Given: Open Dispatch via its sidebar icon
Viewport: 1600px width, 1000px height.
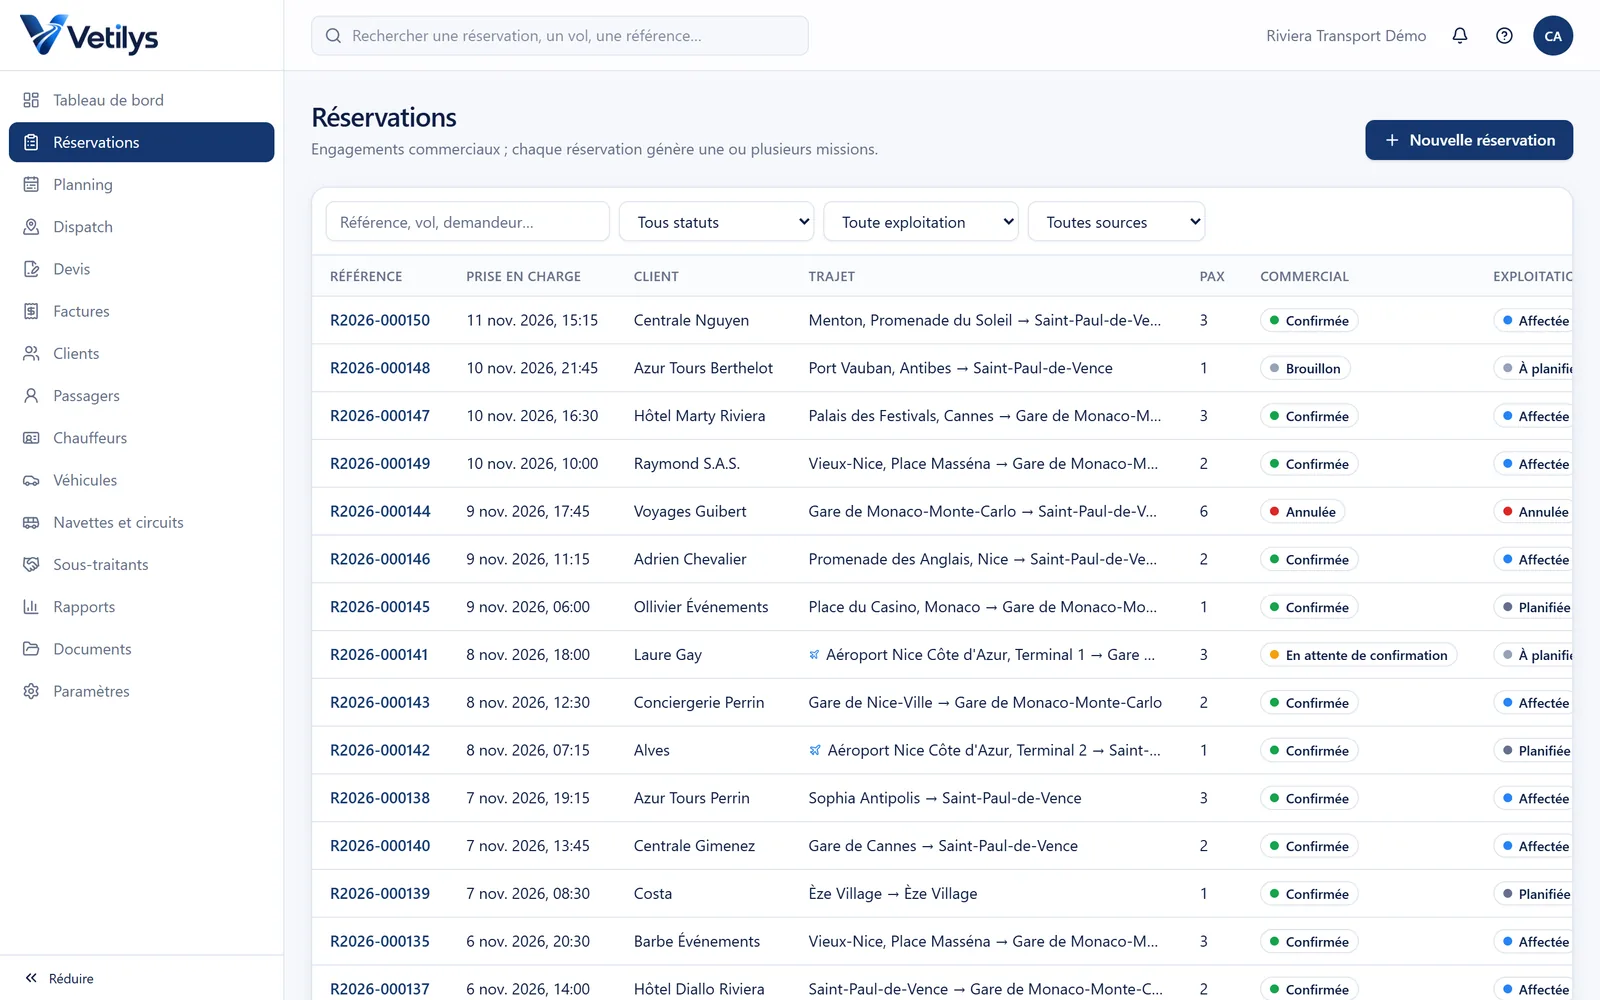Looking at the screenshot, I should [x=31, y=227].
